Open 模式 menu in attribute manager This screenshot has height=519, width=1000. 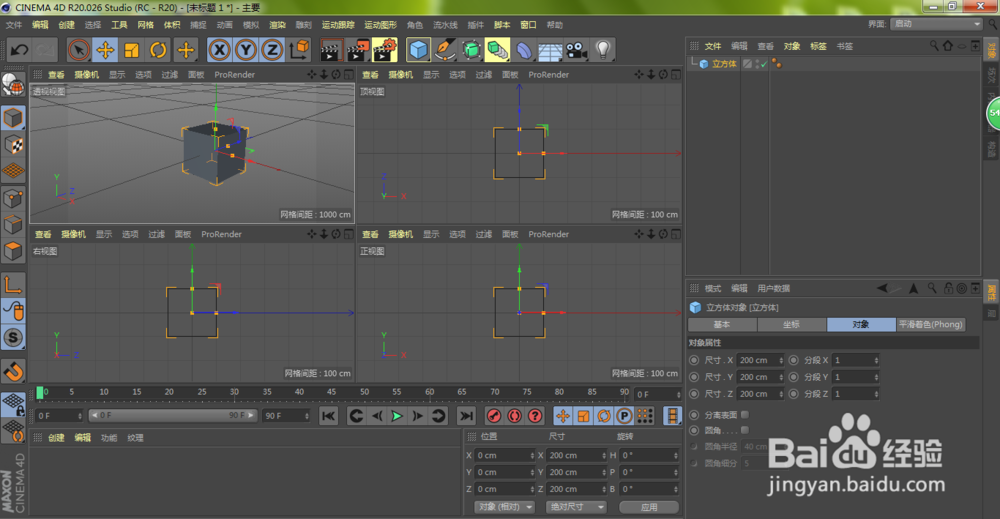[x=712, y=288]
